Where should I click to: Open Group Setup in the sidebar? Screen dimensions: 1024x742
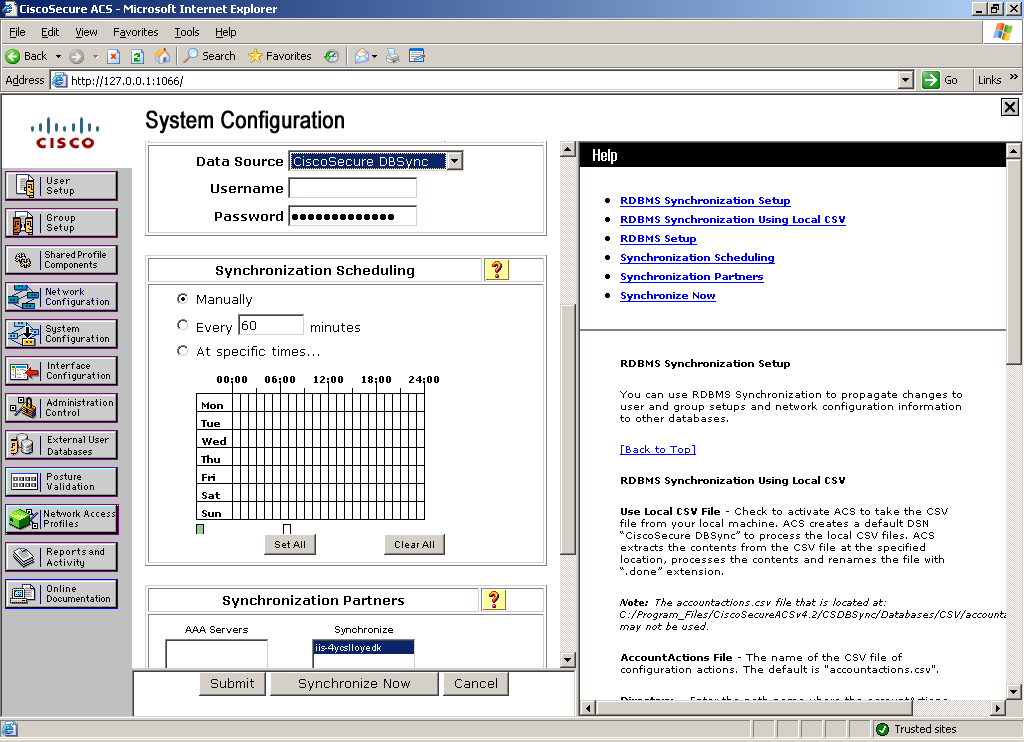(x=61, y=223)
